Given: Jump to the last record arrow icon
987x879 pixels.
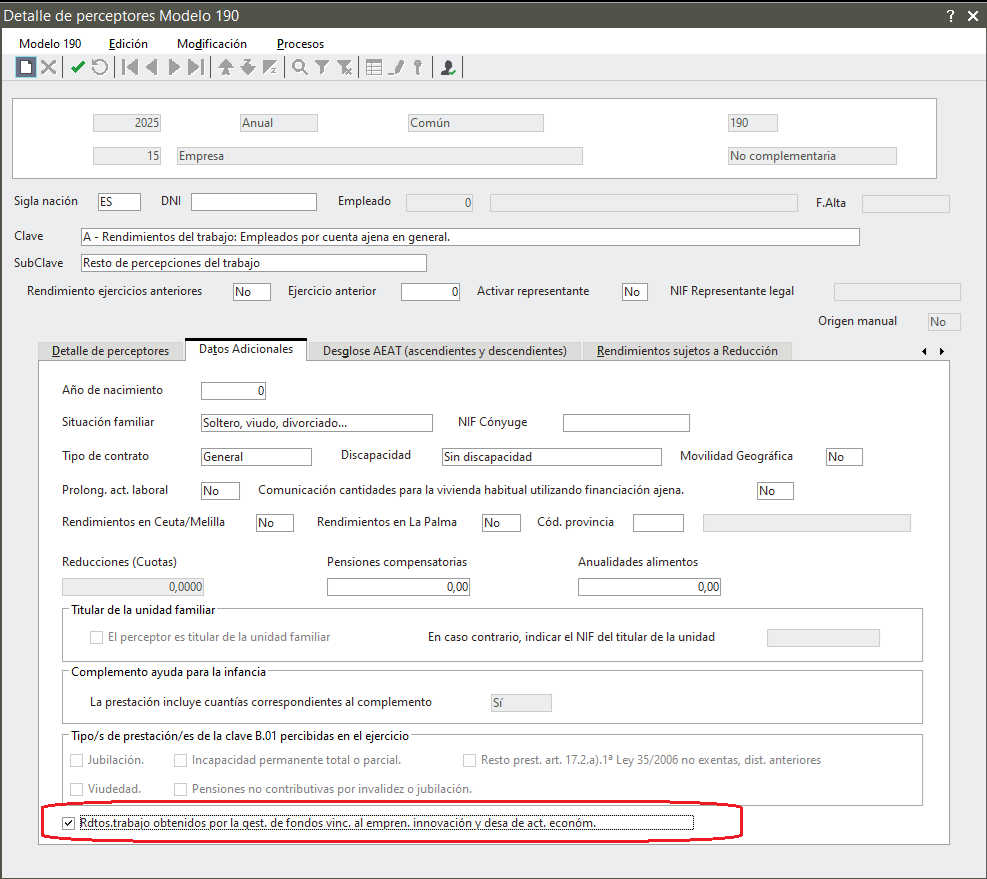Looking at the screenshot, I should pyautogui.click(x=196, y=67).
